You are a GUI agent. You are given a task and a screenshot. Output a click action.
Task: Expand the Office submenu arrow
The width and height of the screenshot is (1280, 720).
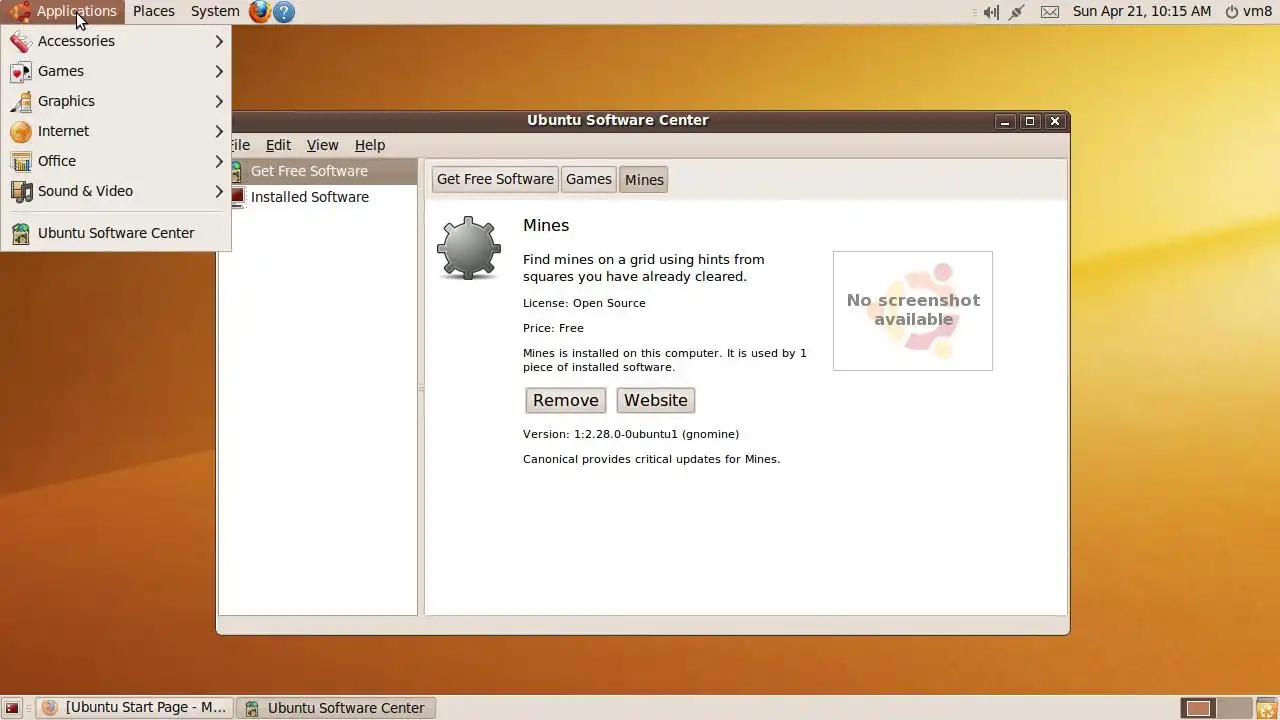(219, 161)
